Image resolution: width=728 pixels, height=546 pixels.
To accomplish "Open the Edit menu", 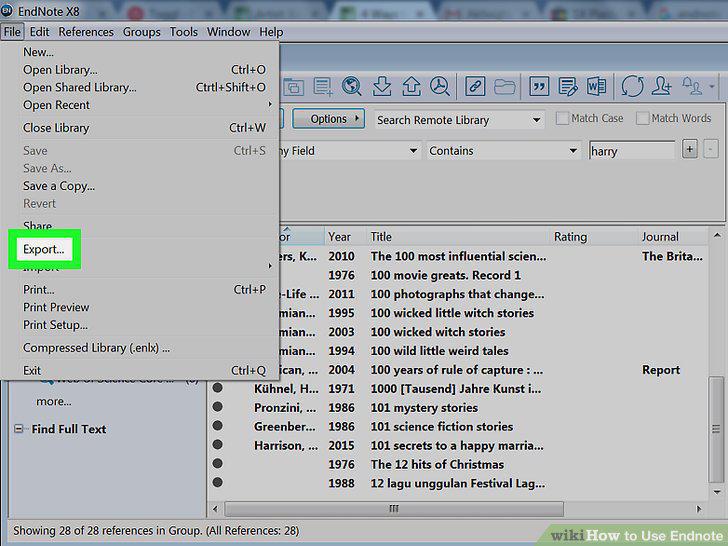I will (39, 32).
